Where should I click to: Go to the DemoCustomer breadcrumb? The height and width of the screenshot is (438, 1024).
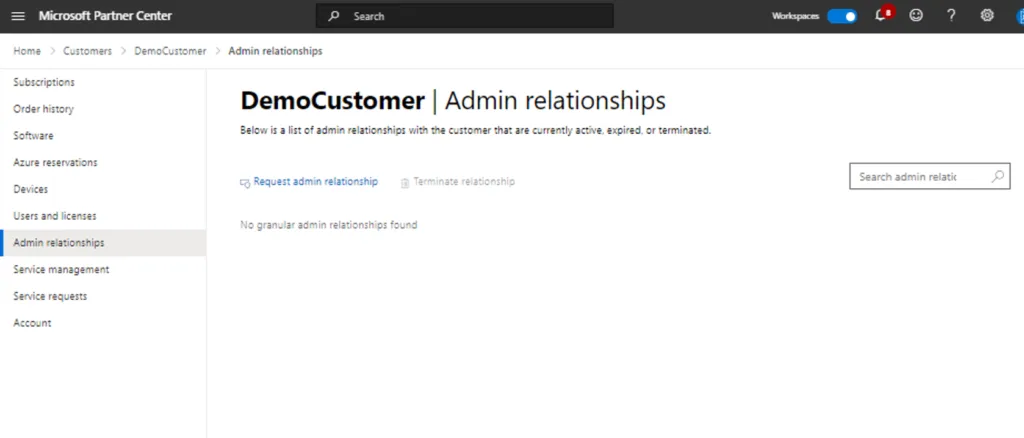coord(170,51)
